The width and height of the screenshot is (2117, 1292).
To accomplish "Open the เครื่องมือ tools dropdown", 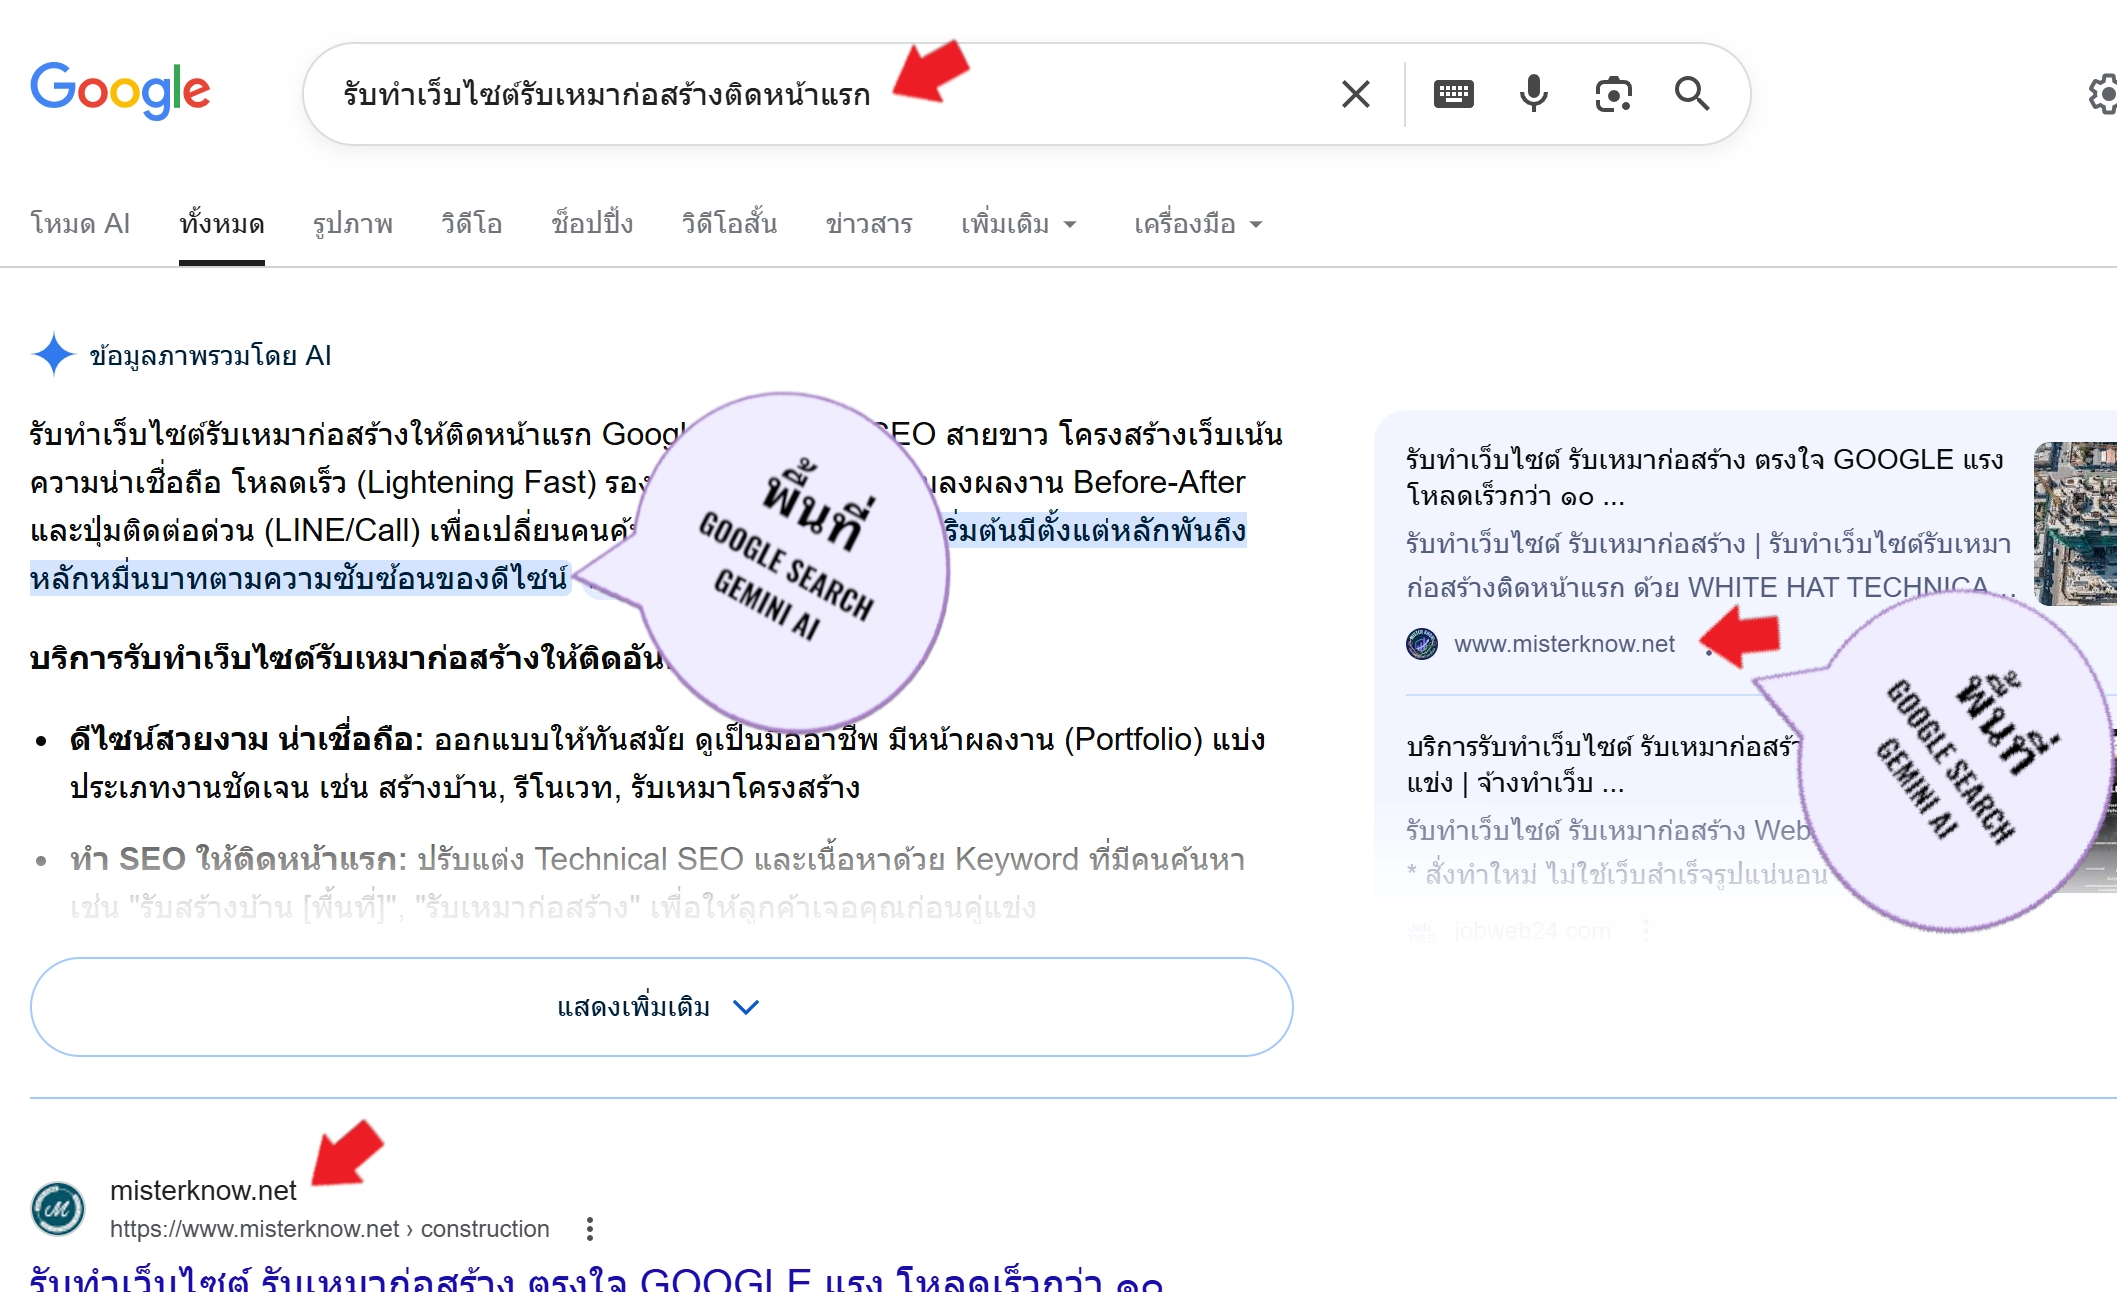I will click(1197, 224).
